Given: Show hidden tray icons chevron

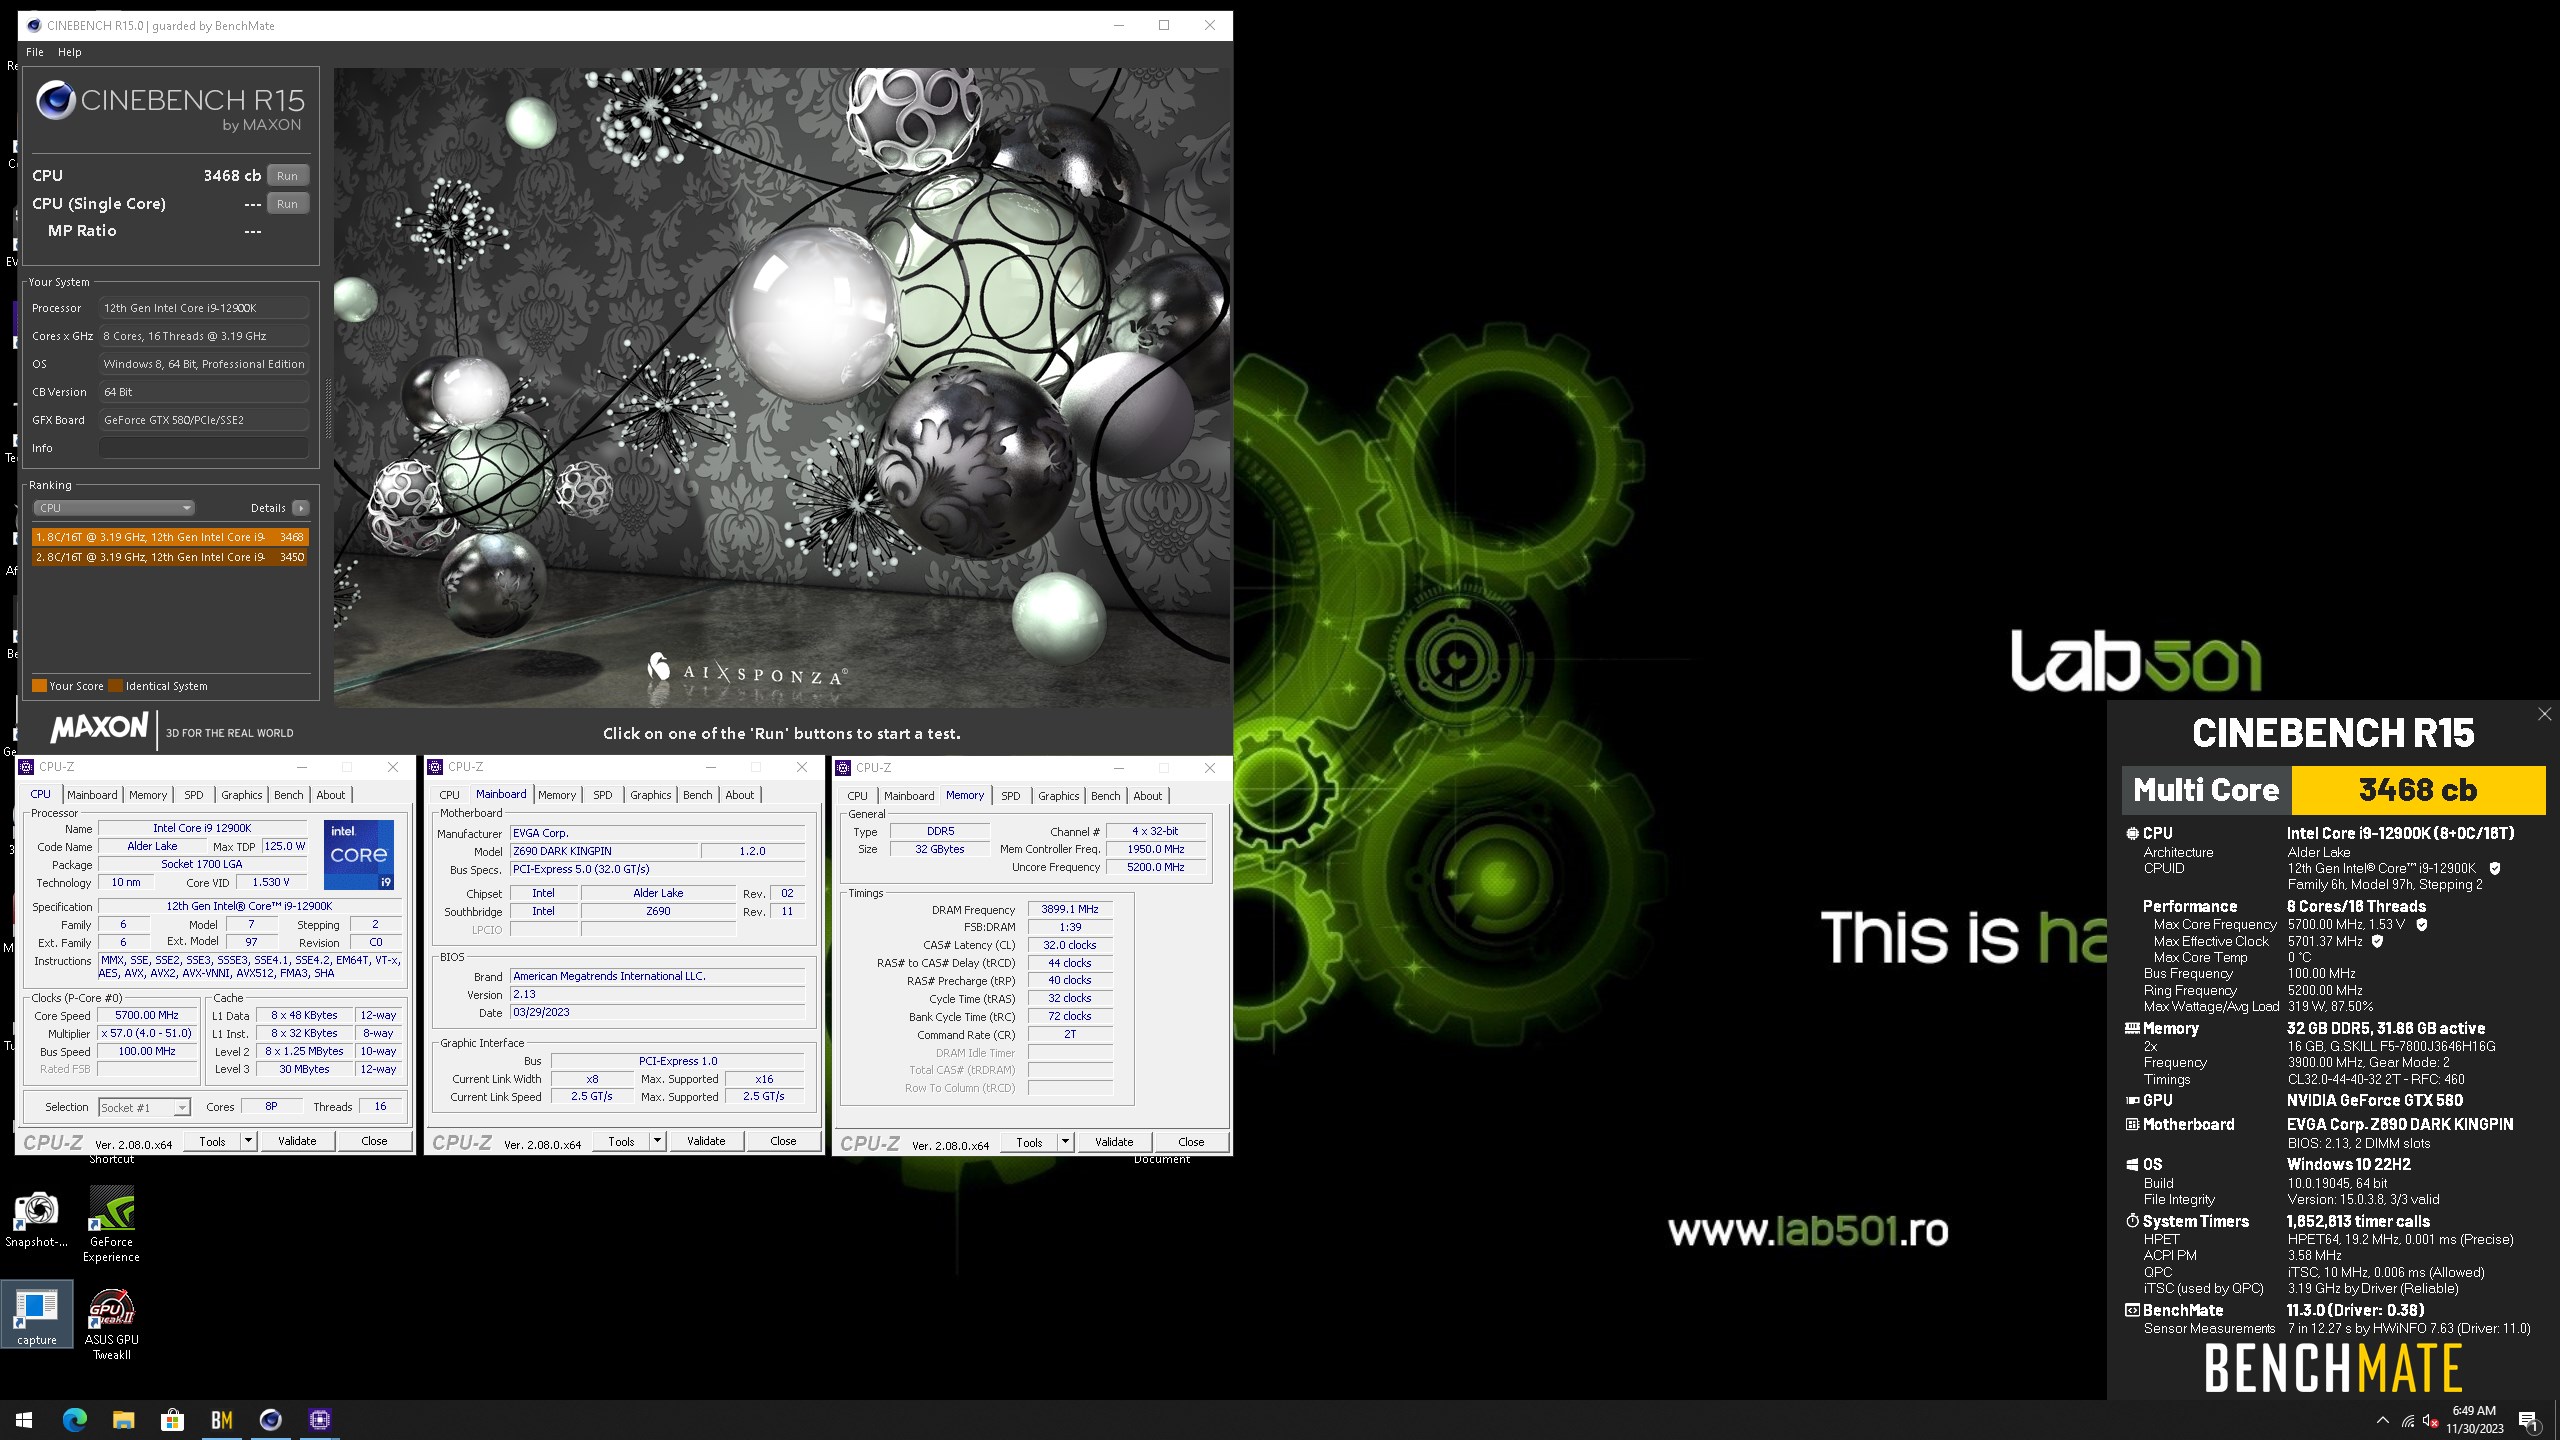Looking at the screenshot, I should point(2383,1420).
